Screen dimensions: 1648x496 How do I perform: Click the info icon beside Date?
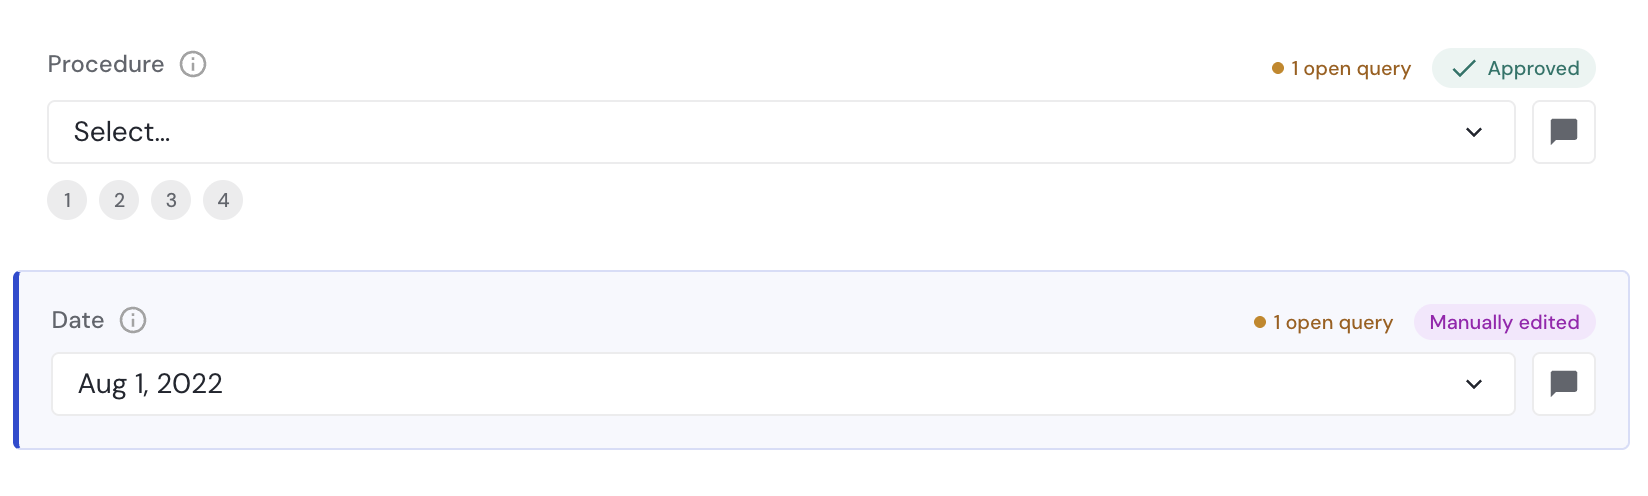[x=133, y=320]
